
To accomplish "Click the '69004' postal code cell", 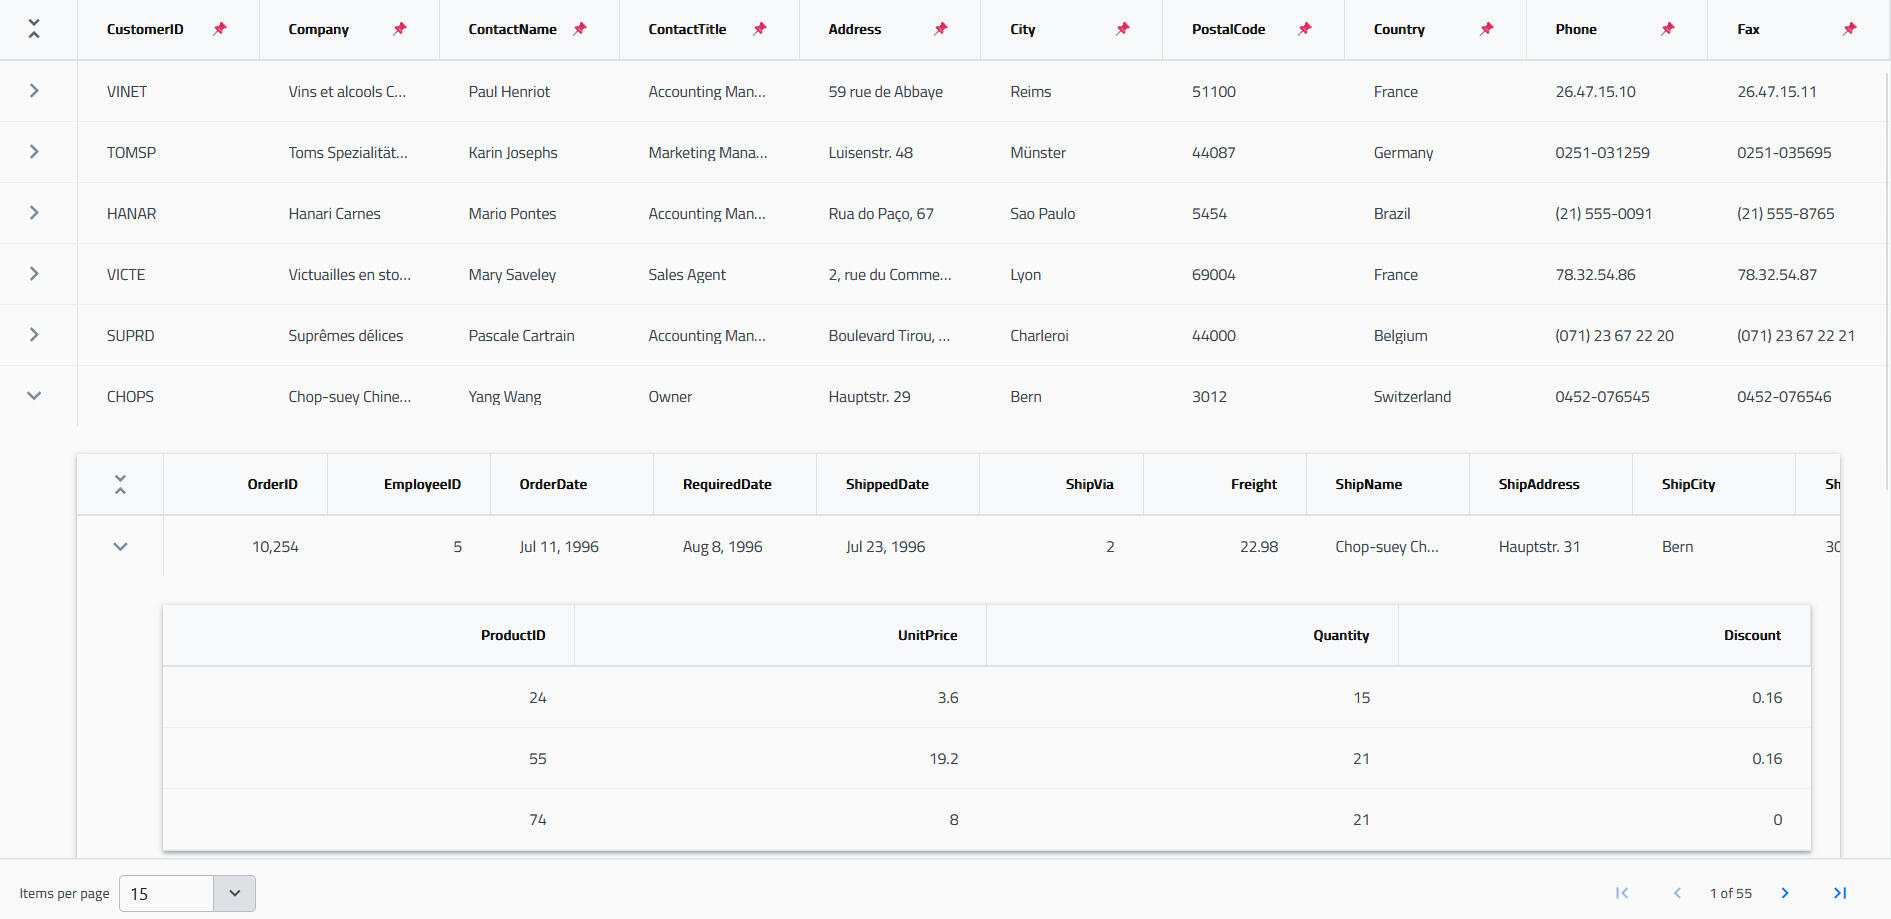I will pyautogui.click(x=1254, y=274).
